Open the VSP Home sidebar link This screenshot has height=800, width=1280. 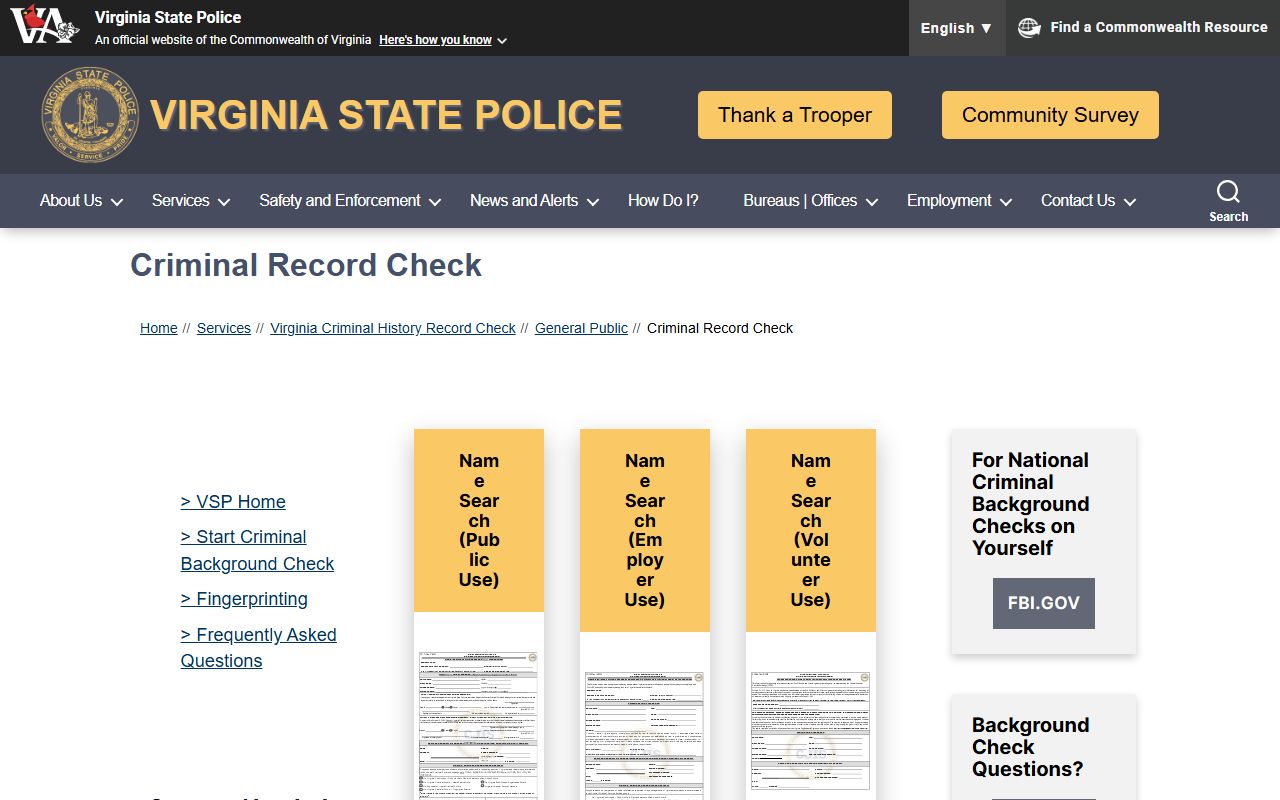click(x=233, y=502)
